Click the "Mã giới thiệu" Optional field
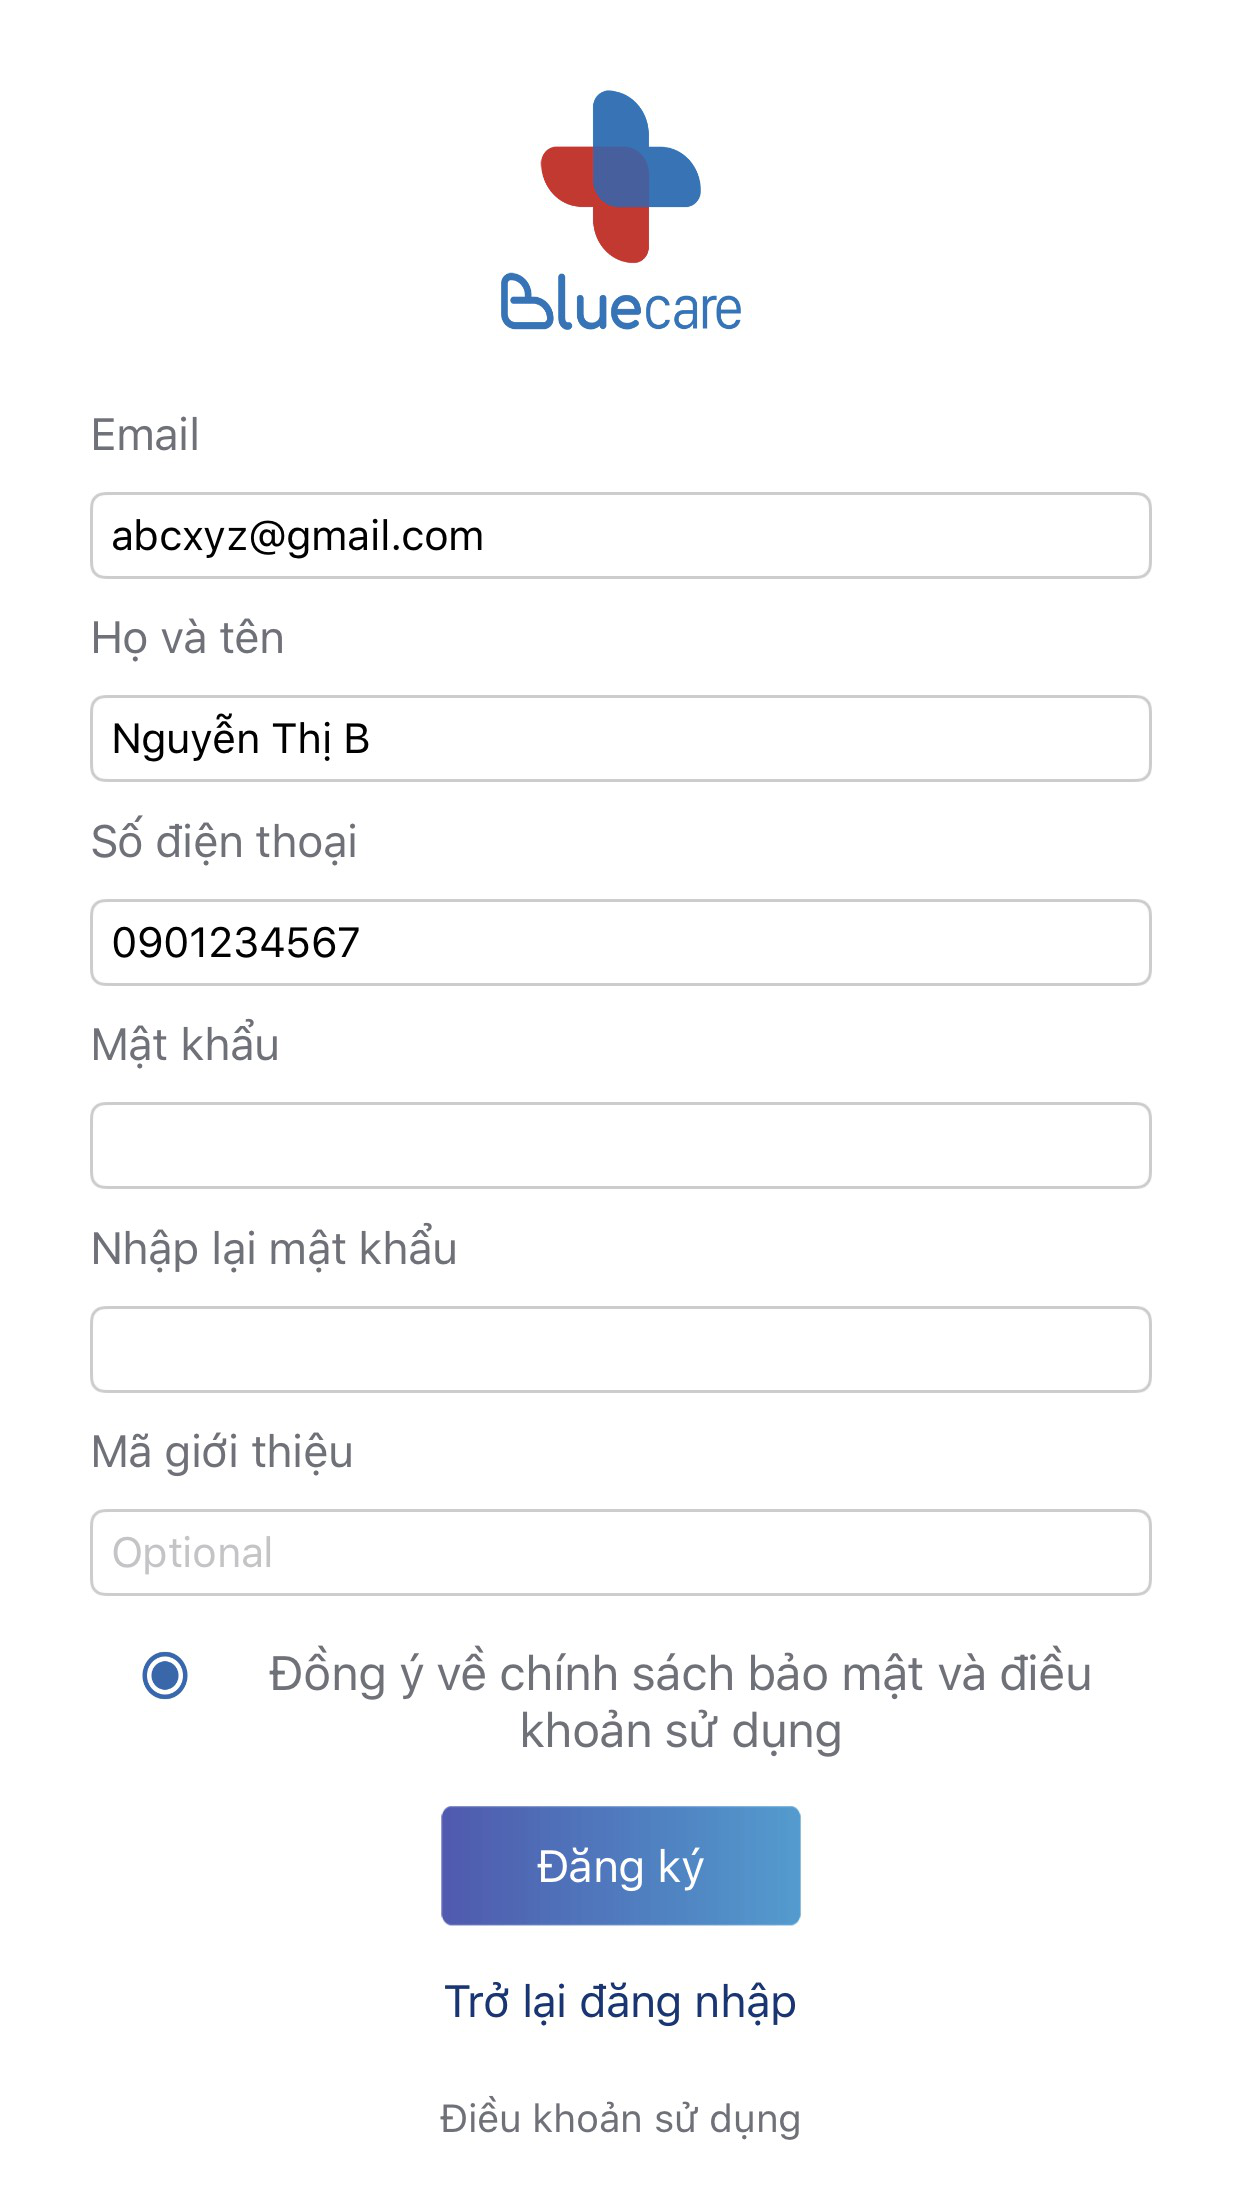1242x2208 pixels. (620, 1553)
